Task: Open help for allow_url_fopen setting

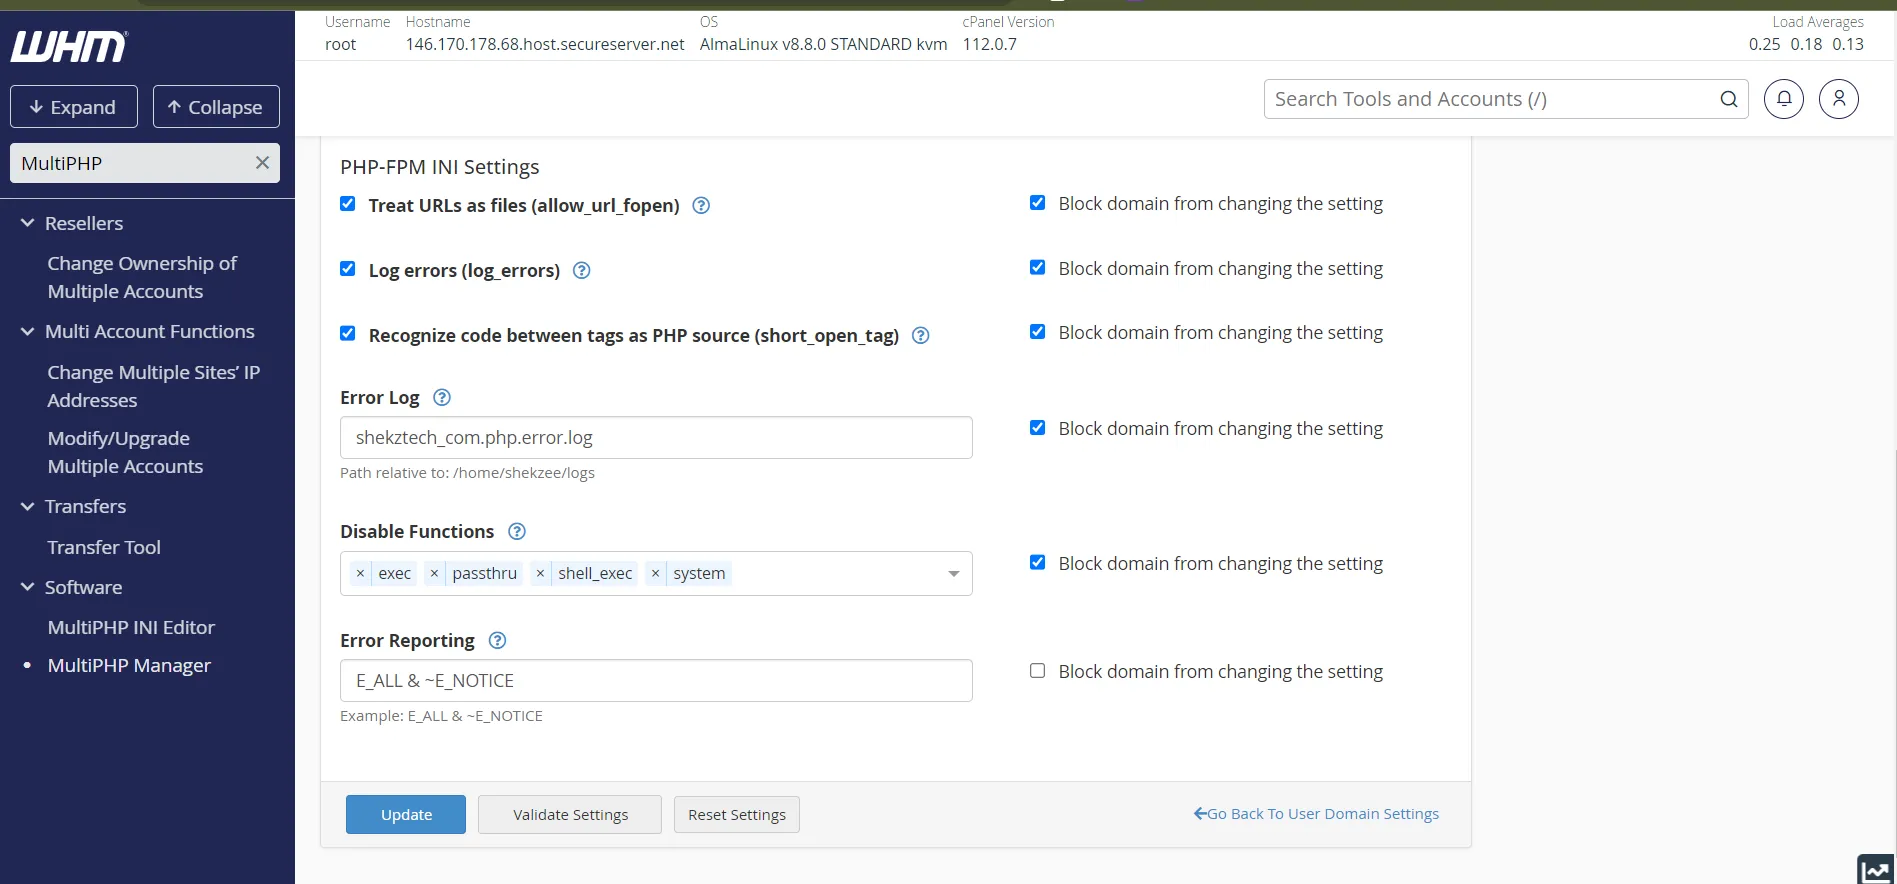Action: pos(701,205)
